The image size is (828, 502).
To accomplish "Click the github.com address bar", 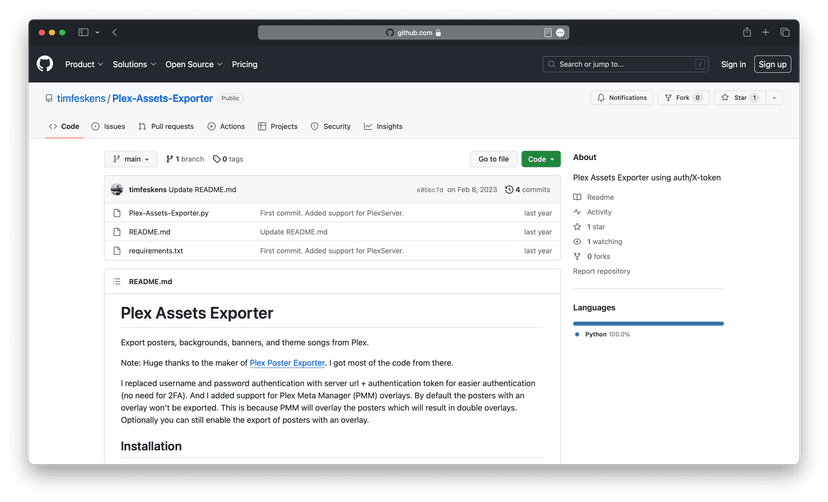I will click(x=413, y=33).
